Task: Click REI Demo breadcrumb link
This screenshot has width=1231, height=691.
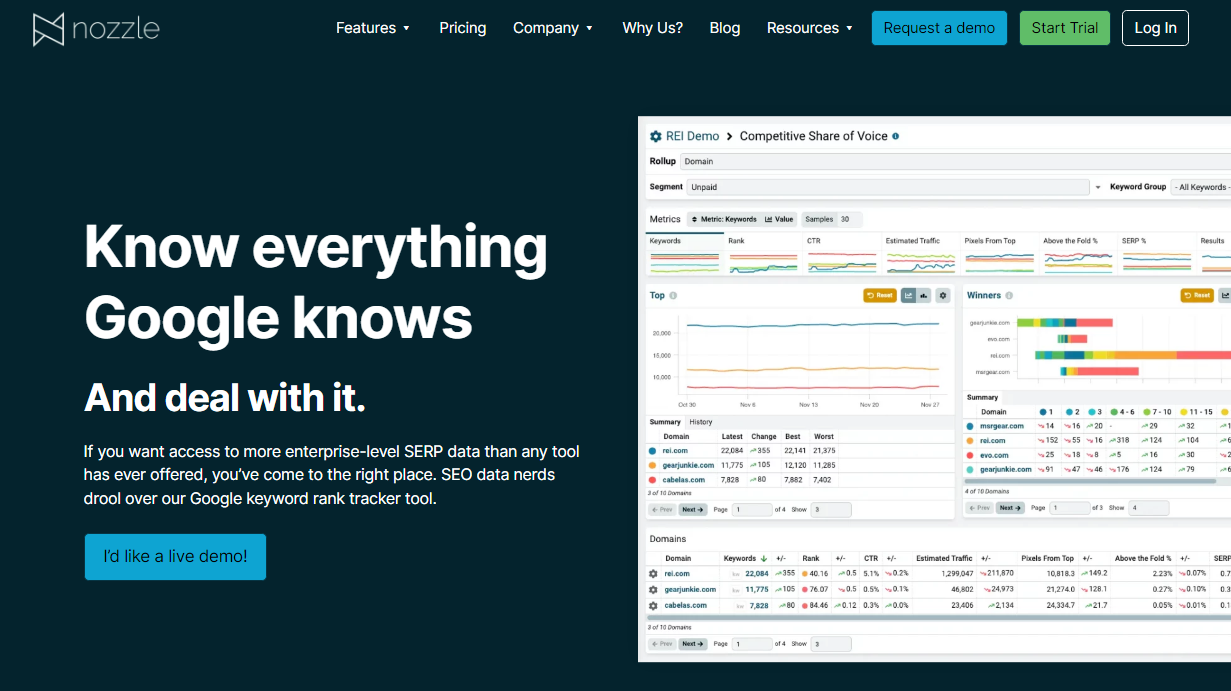Action: 692,136
